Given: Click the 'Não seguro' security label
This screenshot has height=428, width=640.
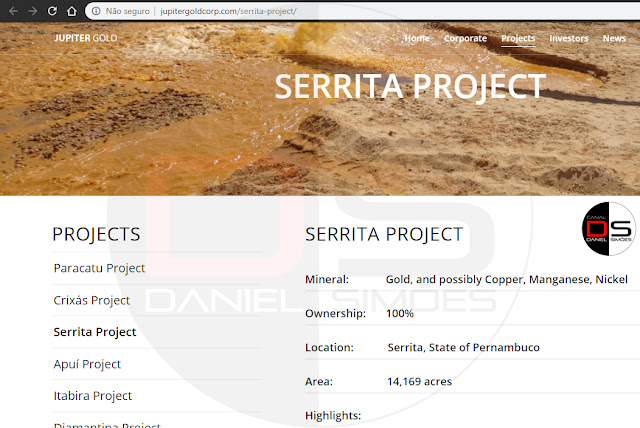Looking at the screenshot, I should 127,11.
